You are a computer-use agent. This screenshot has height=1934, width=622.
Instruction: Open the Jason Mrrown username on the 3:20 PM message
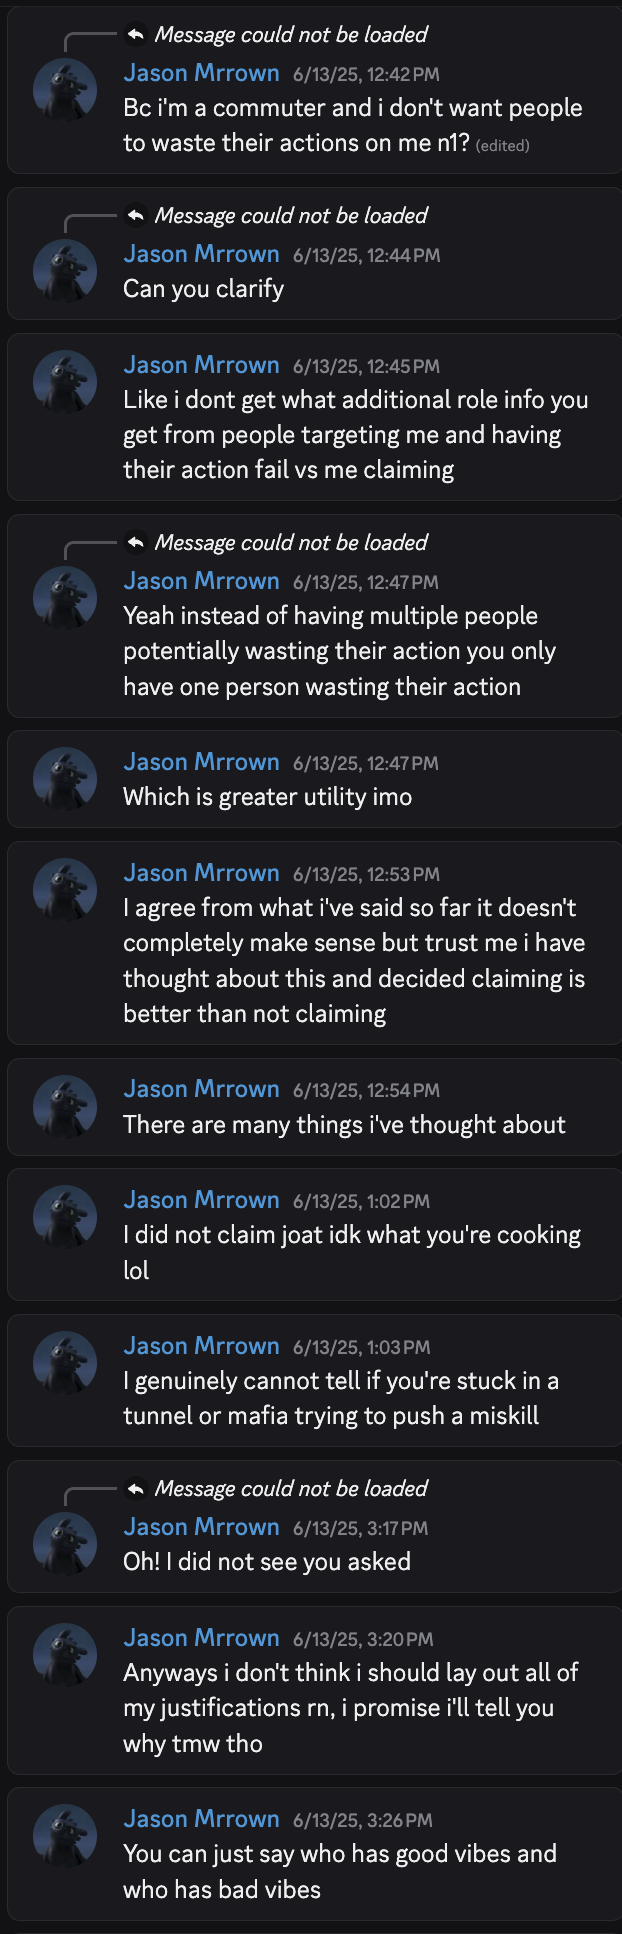click(x=201, y=1638)
